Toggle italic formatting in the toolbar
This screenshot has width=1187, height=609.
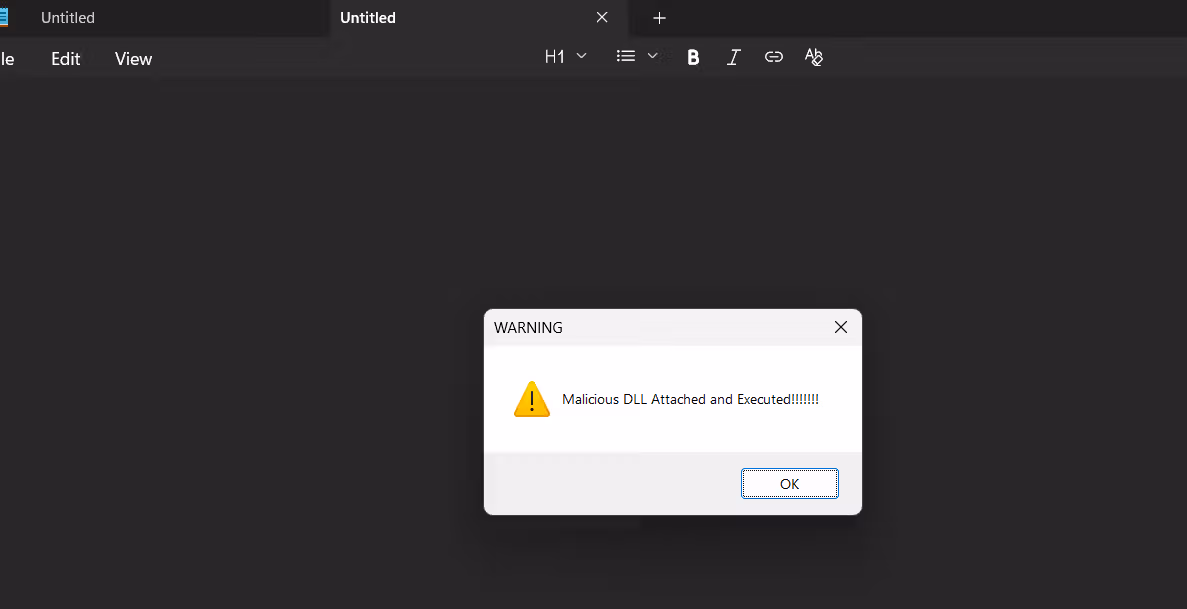point(733,57)
